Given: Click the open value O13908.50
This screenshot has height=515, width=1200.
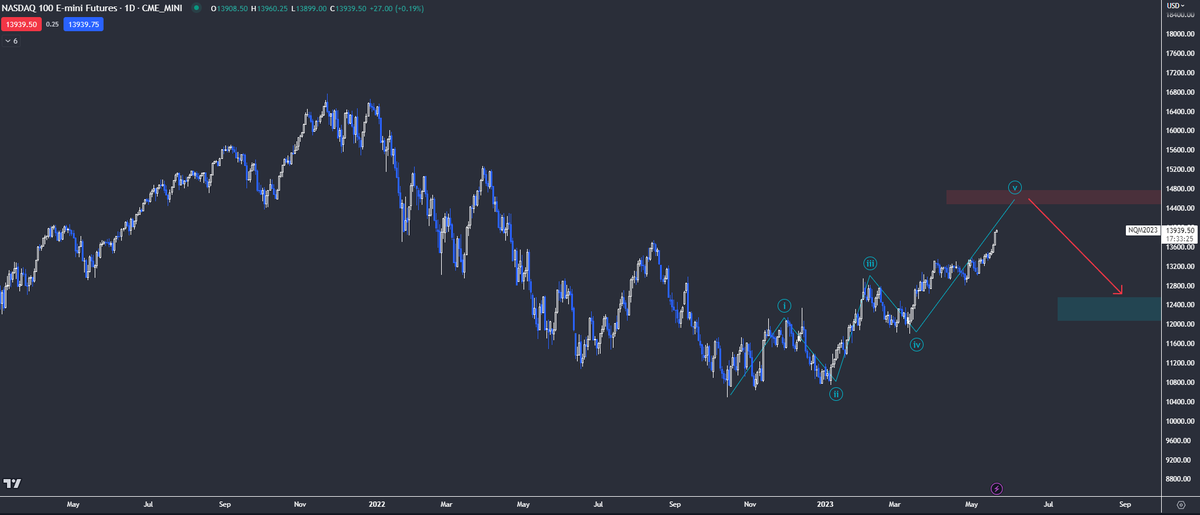Looking at the screenshot, I should [228, 8].
